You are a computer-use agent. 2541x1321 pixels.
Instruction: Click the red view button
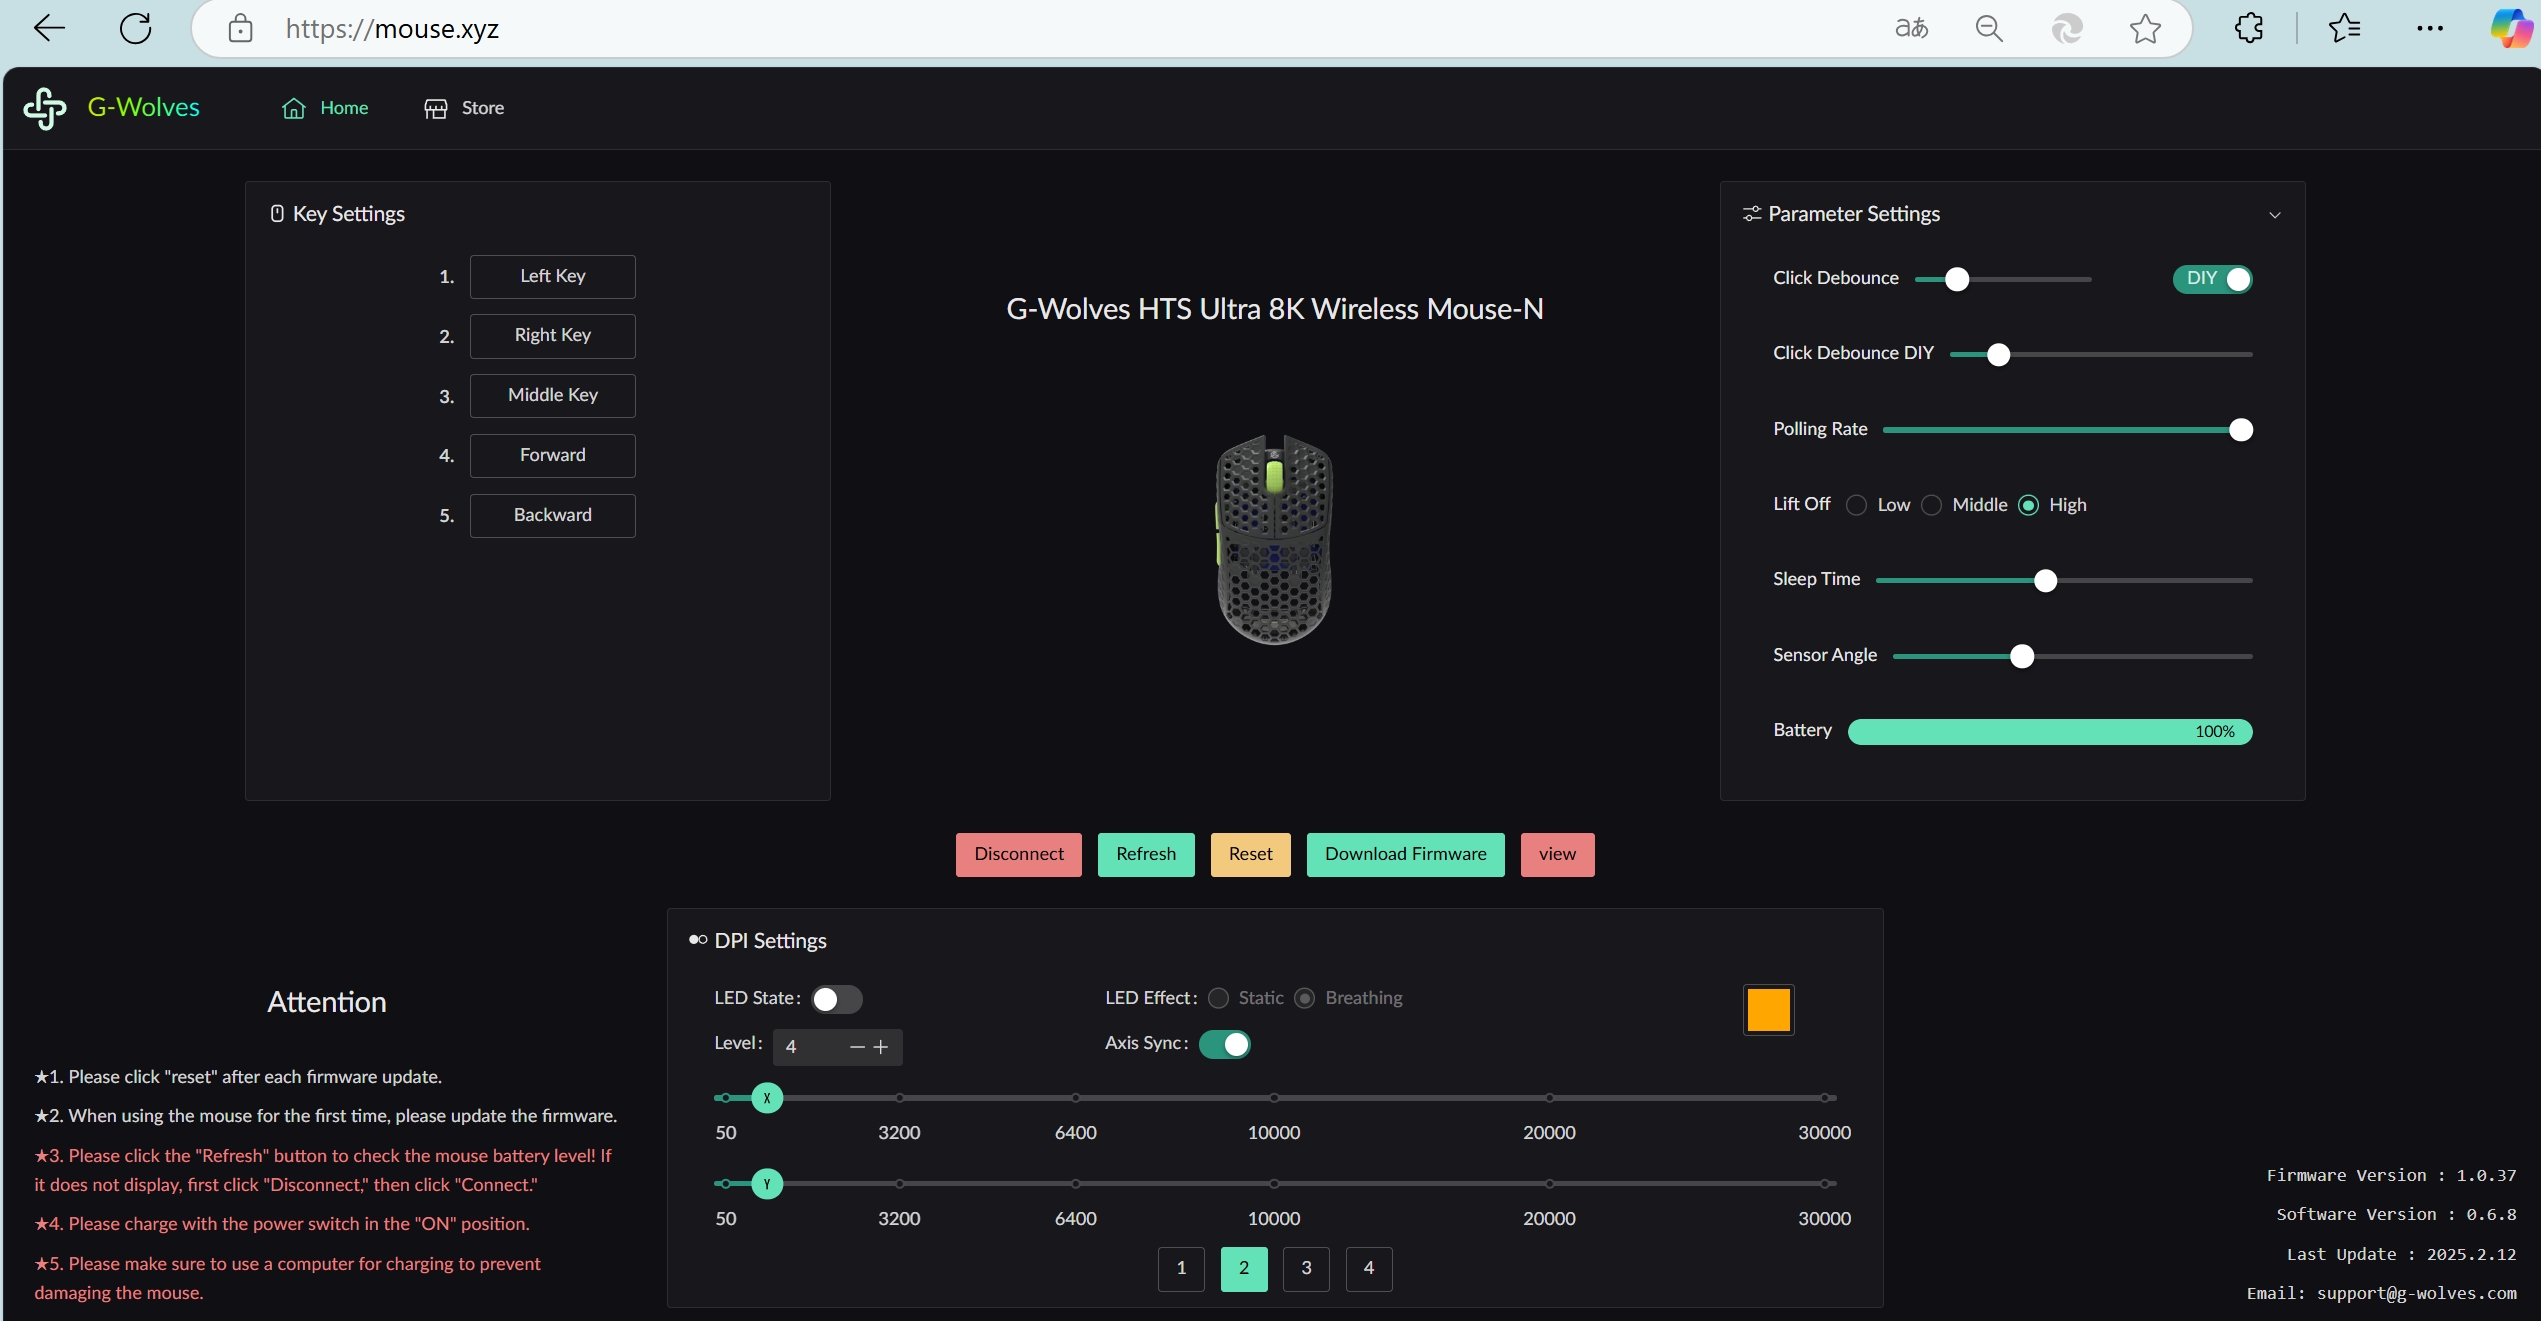pos(1557,854)
